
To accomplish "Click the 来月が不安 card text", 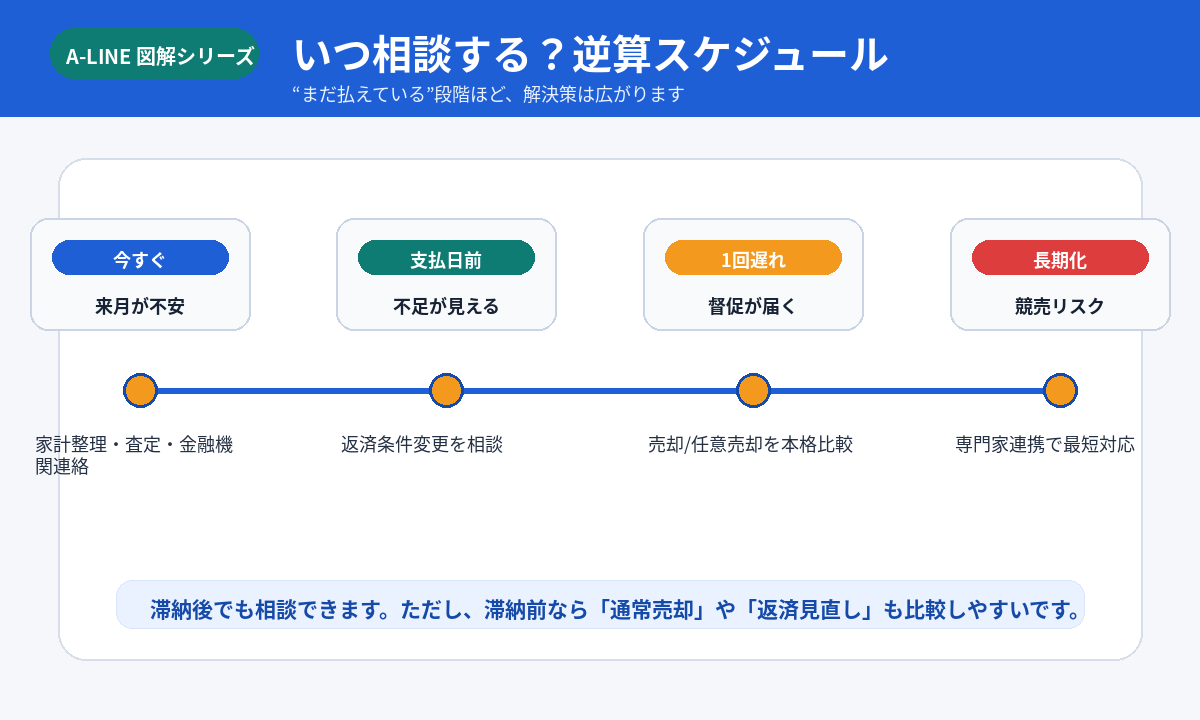I will tap(140, 307).
